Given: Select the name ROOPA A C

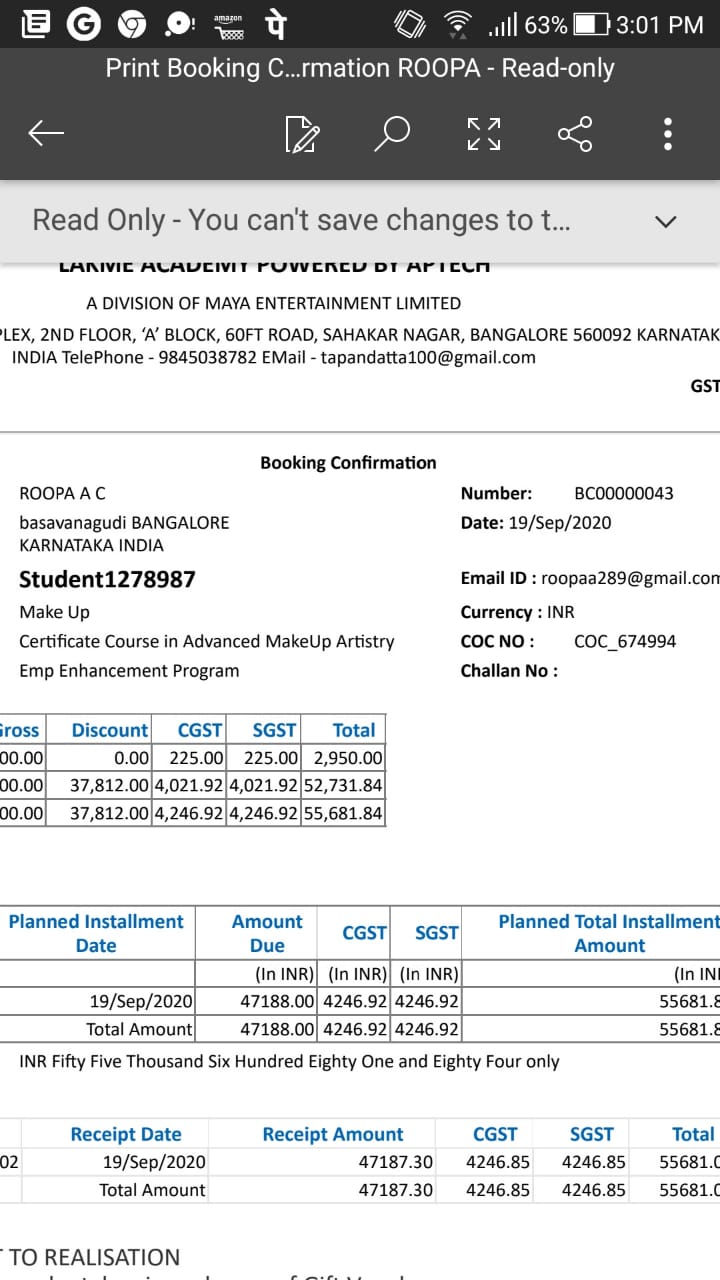Looking at the screenshot, I should point(62,493).
